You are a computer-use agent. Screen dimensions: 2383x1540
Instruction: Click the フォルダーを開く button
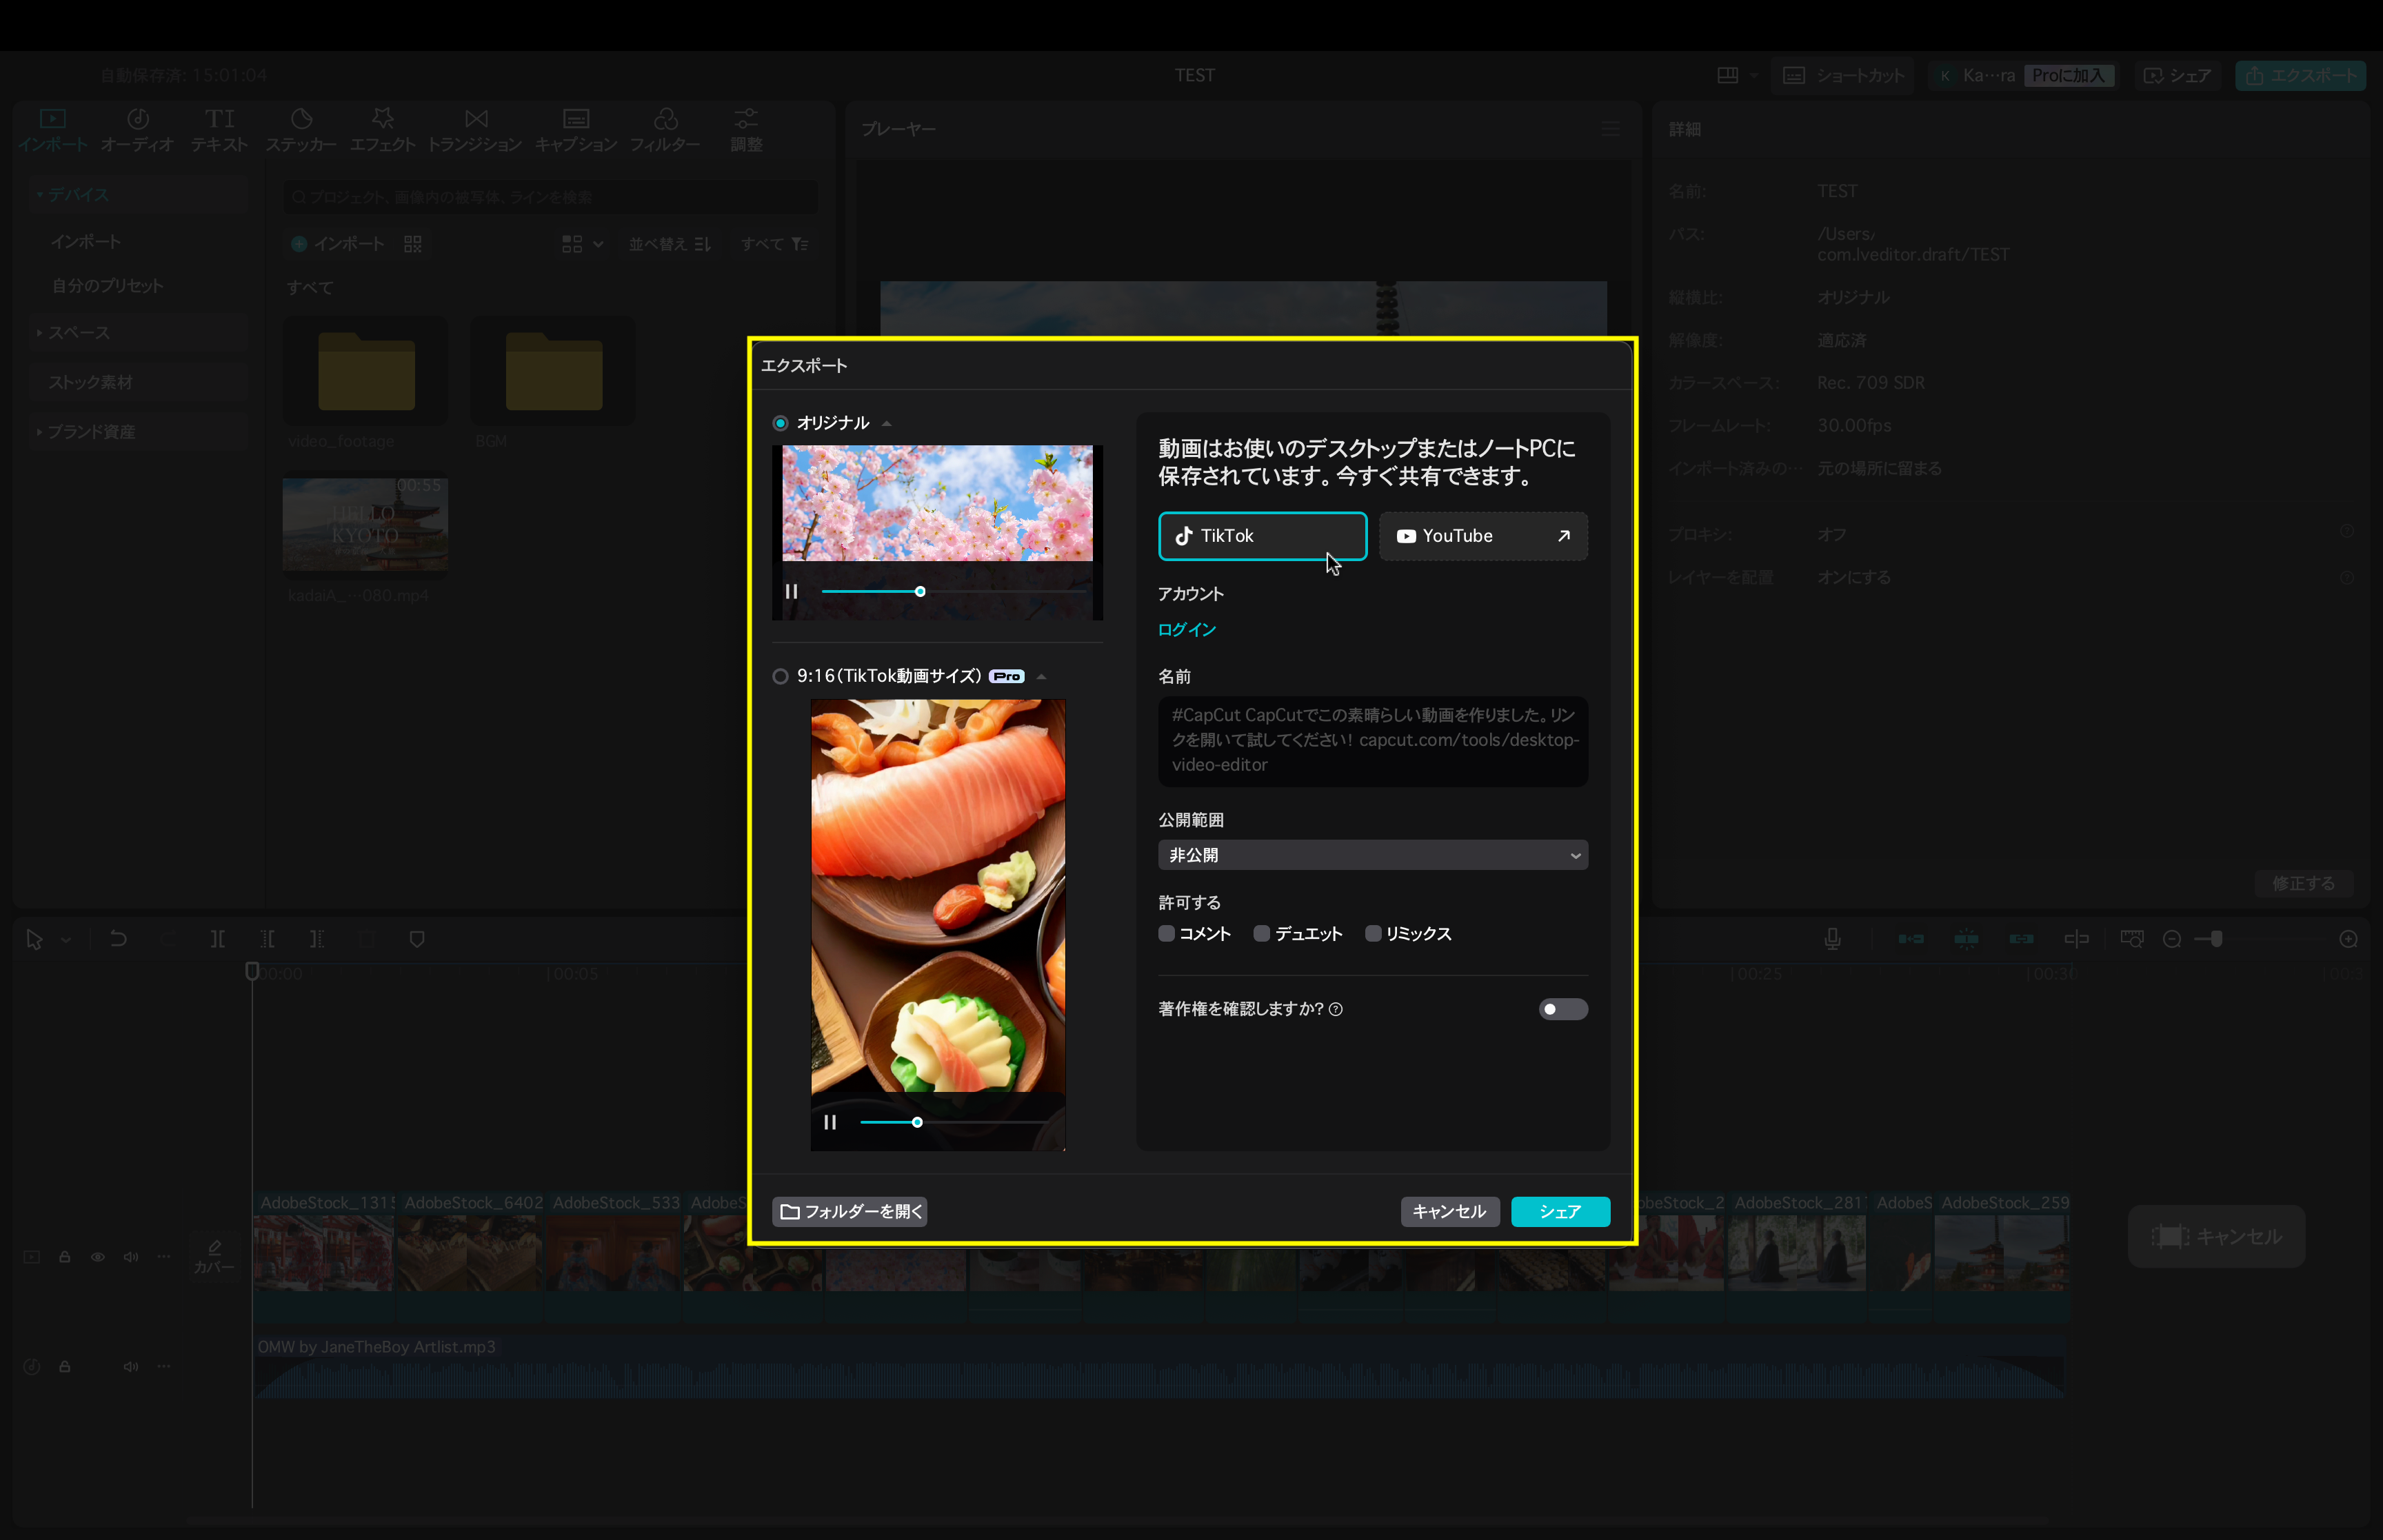(x=850, y=1211)
